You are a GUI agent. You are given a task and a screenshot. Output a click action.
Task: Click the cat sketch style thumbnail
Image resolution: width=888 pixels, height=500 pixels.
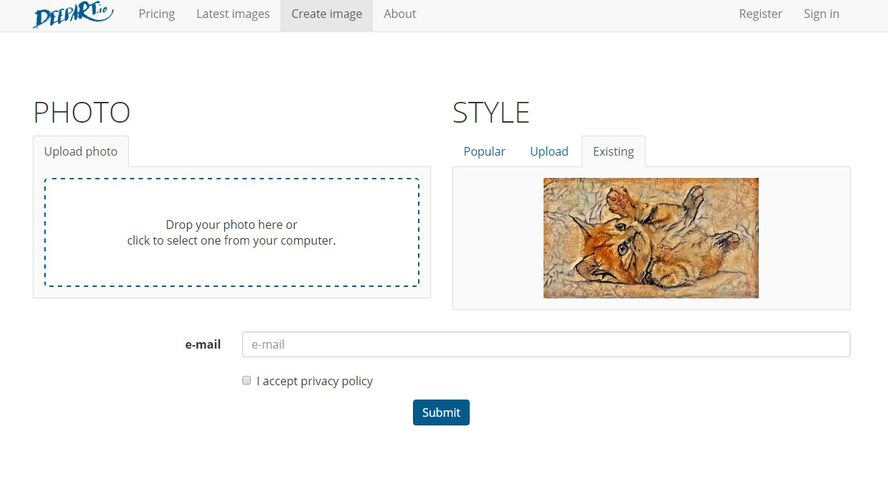650,238
